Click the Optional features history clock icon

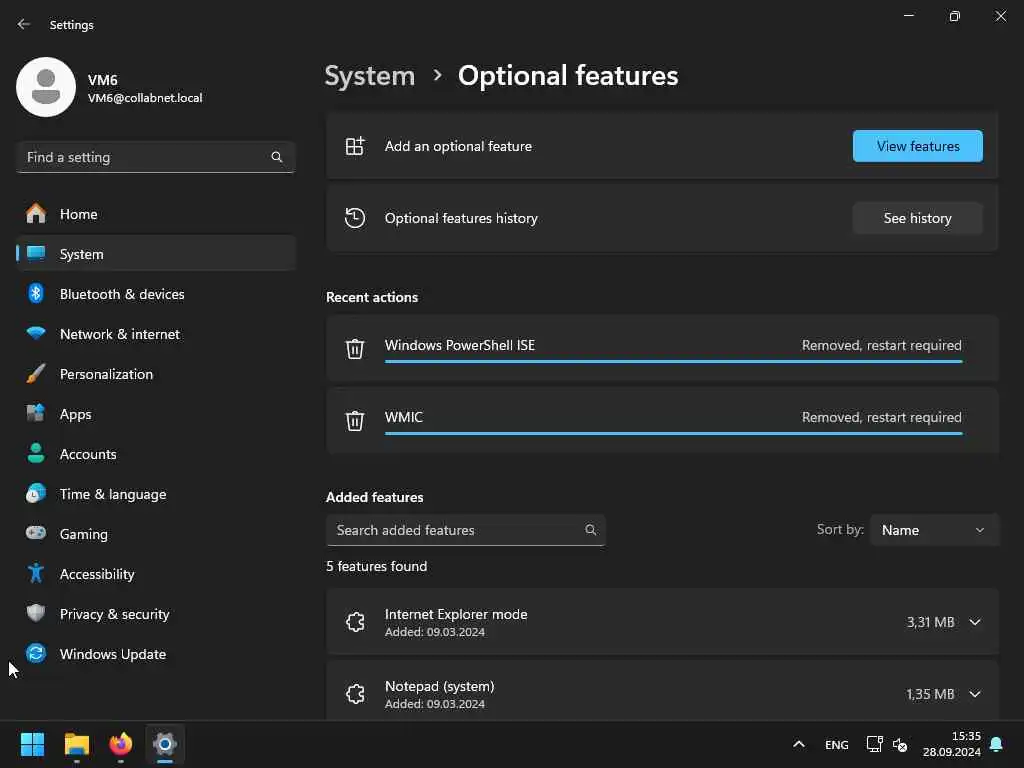[x=355, y=218]
